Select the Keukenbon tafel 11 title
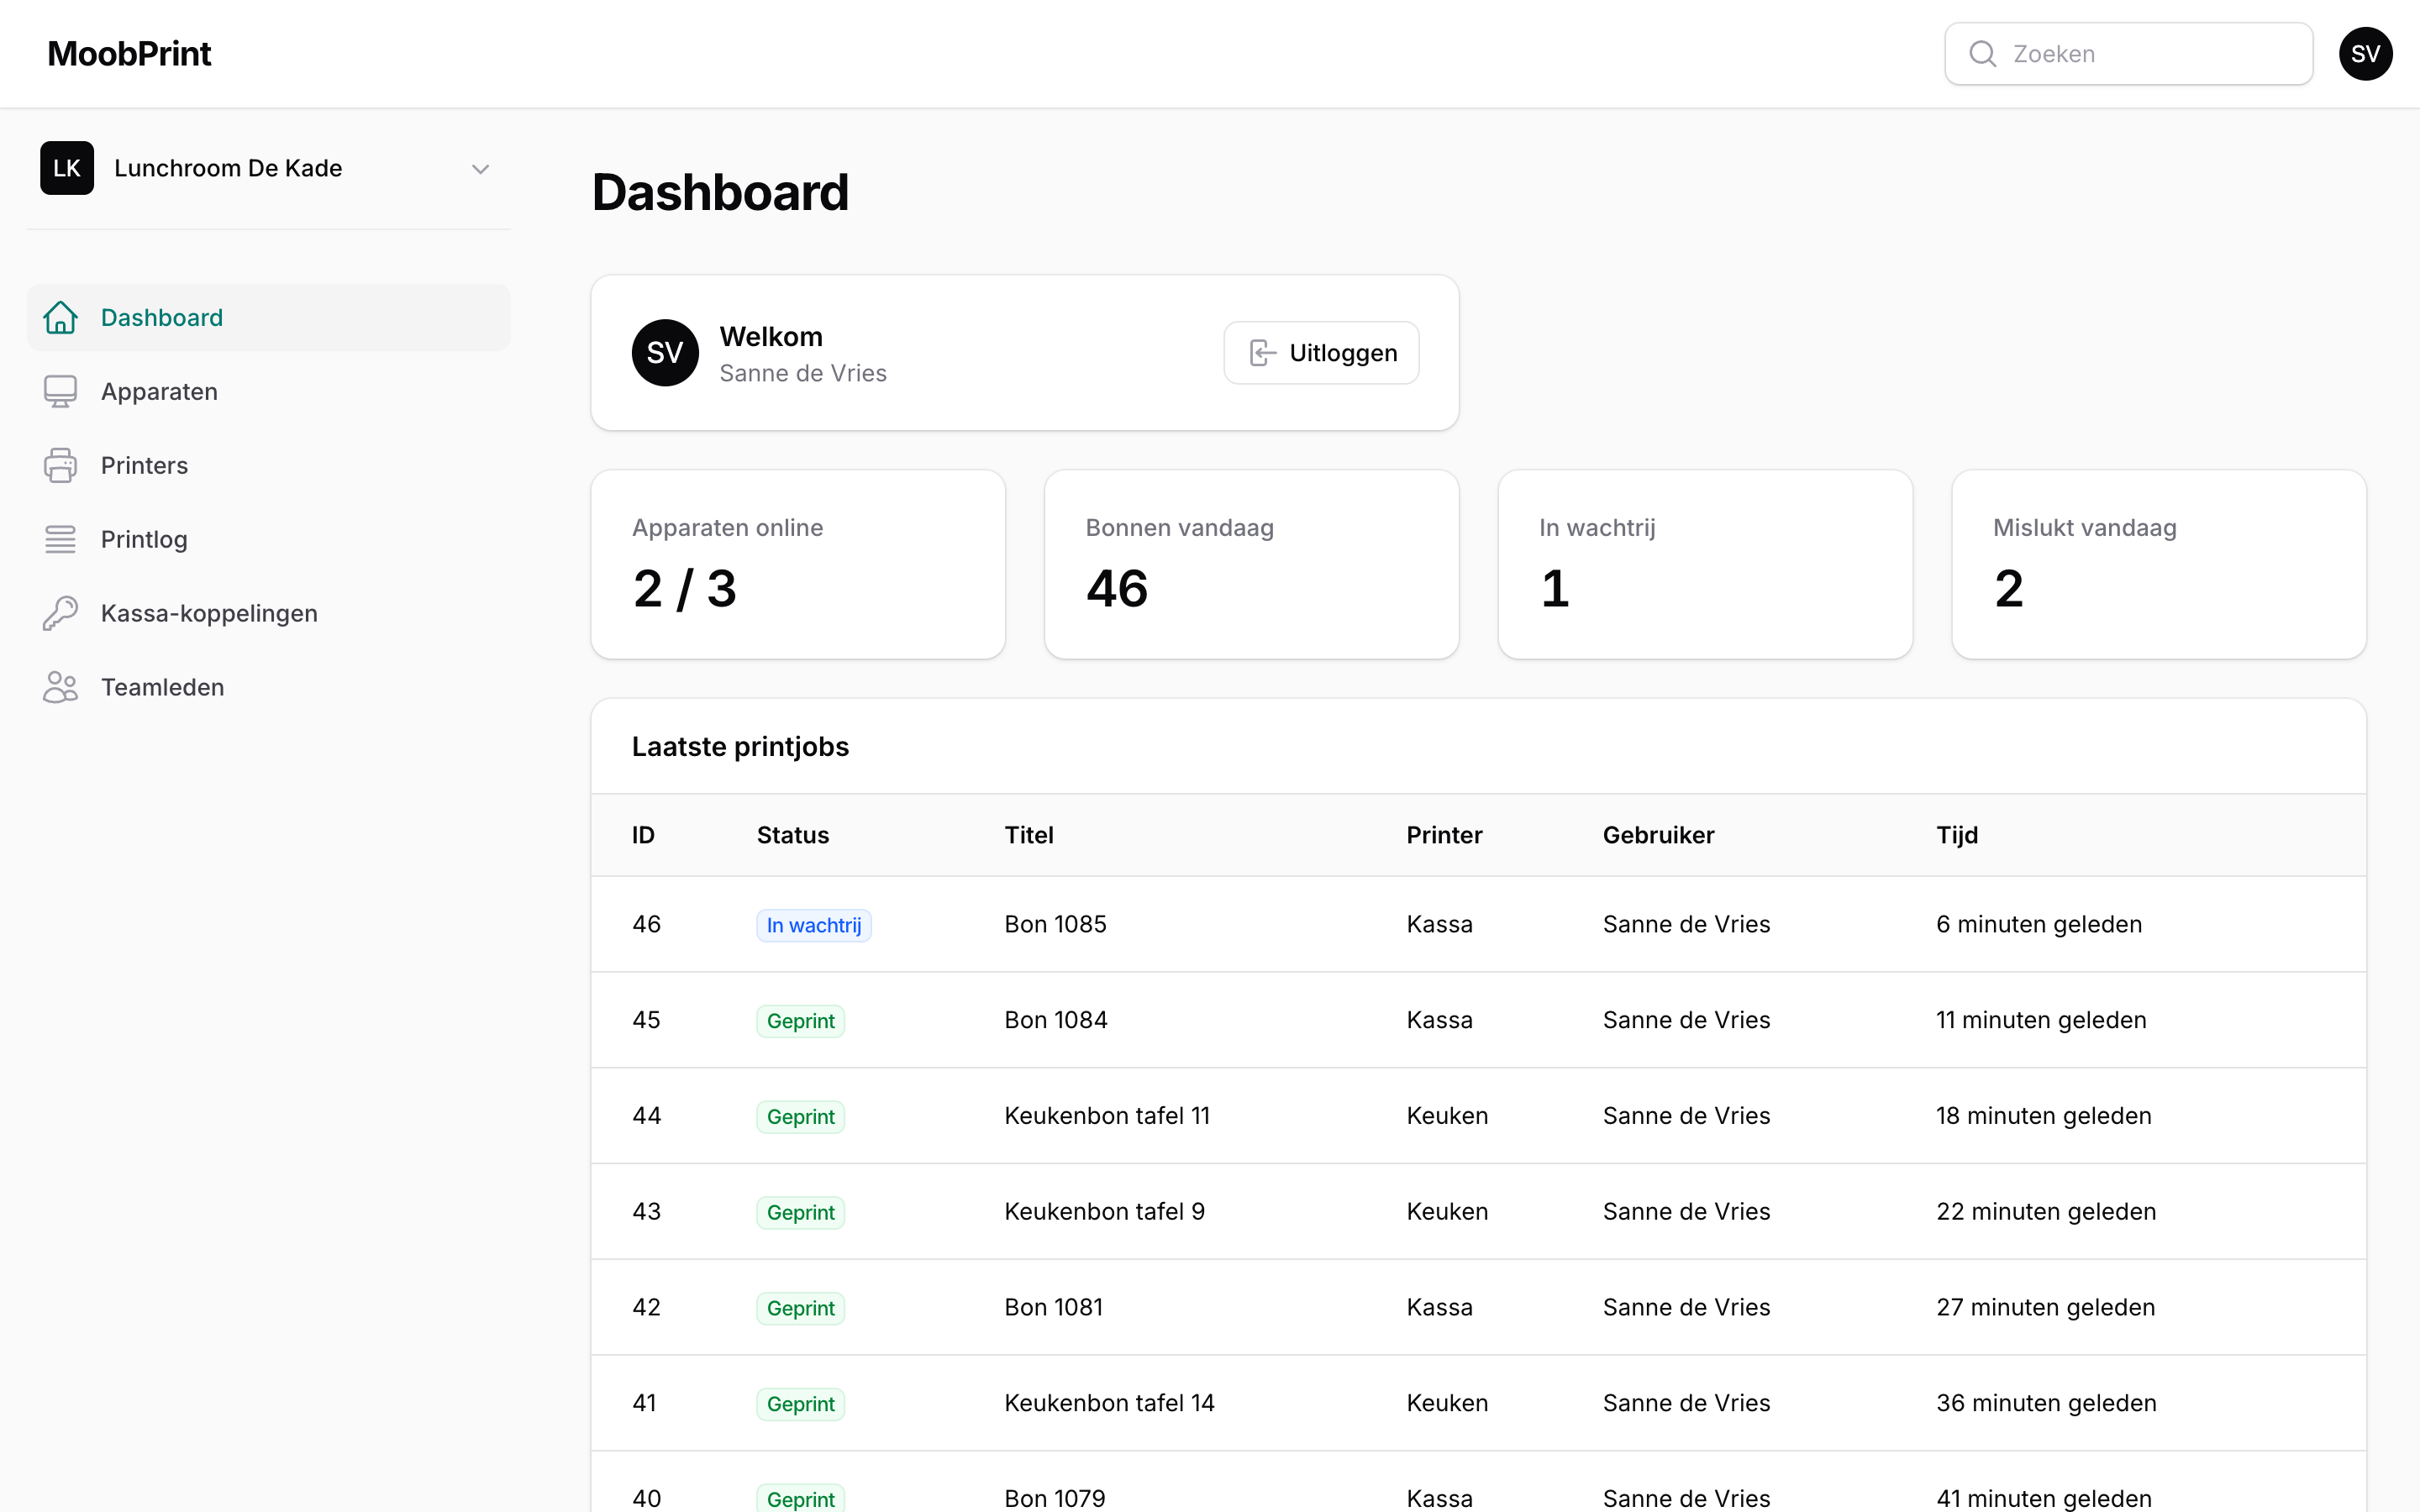Image resolution: width=2420 pixels, height=1512 pixels. [1107, 1116]
